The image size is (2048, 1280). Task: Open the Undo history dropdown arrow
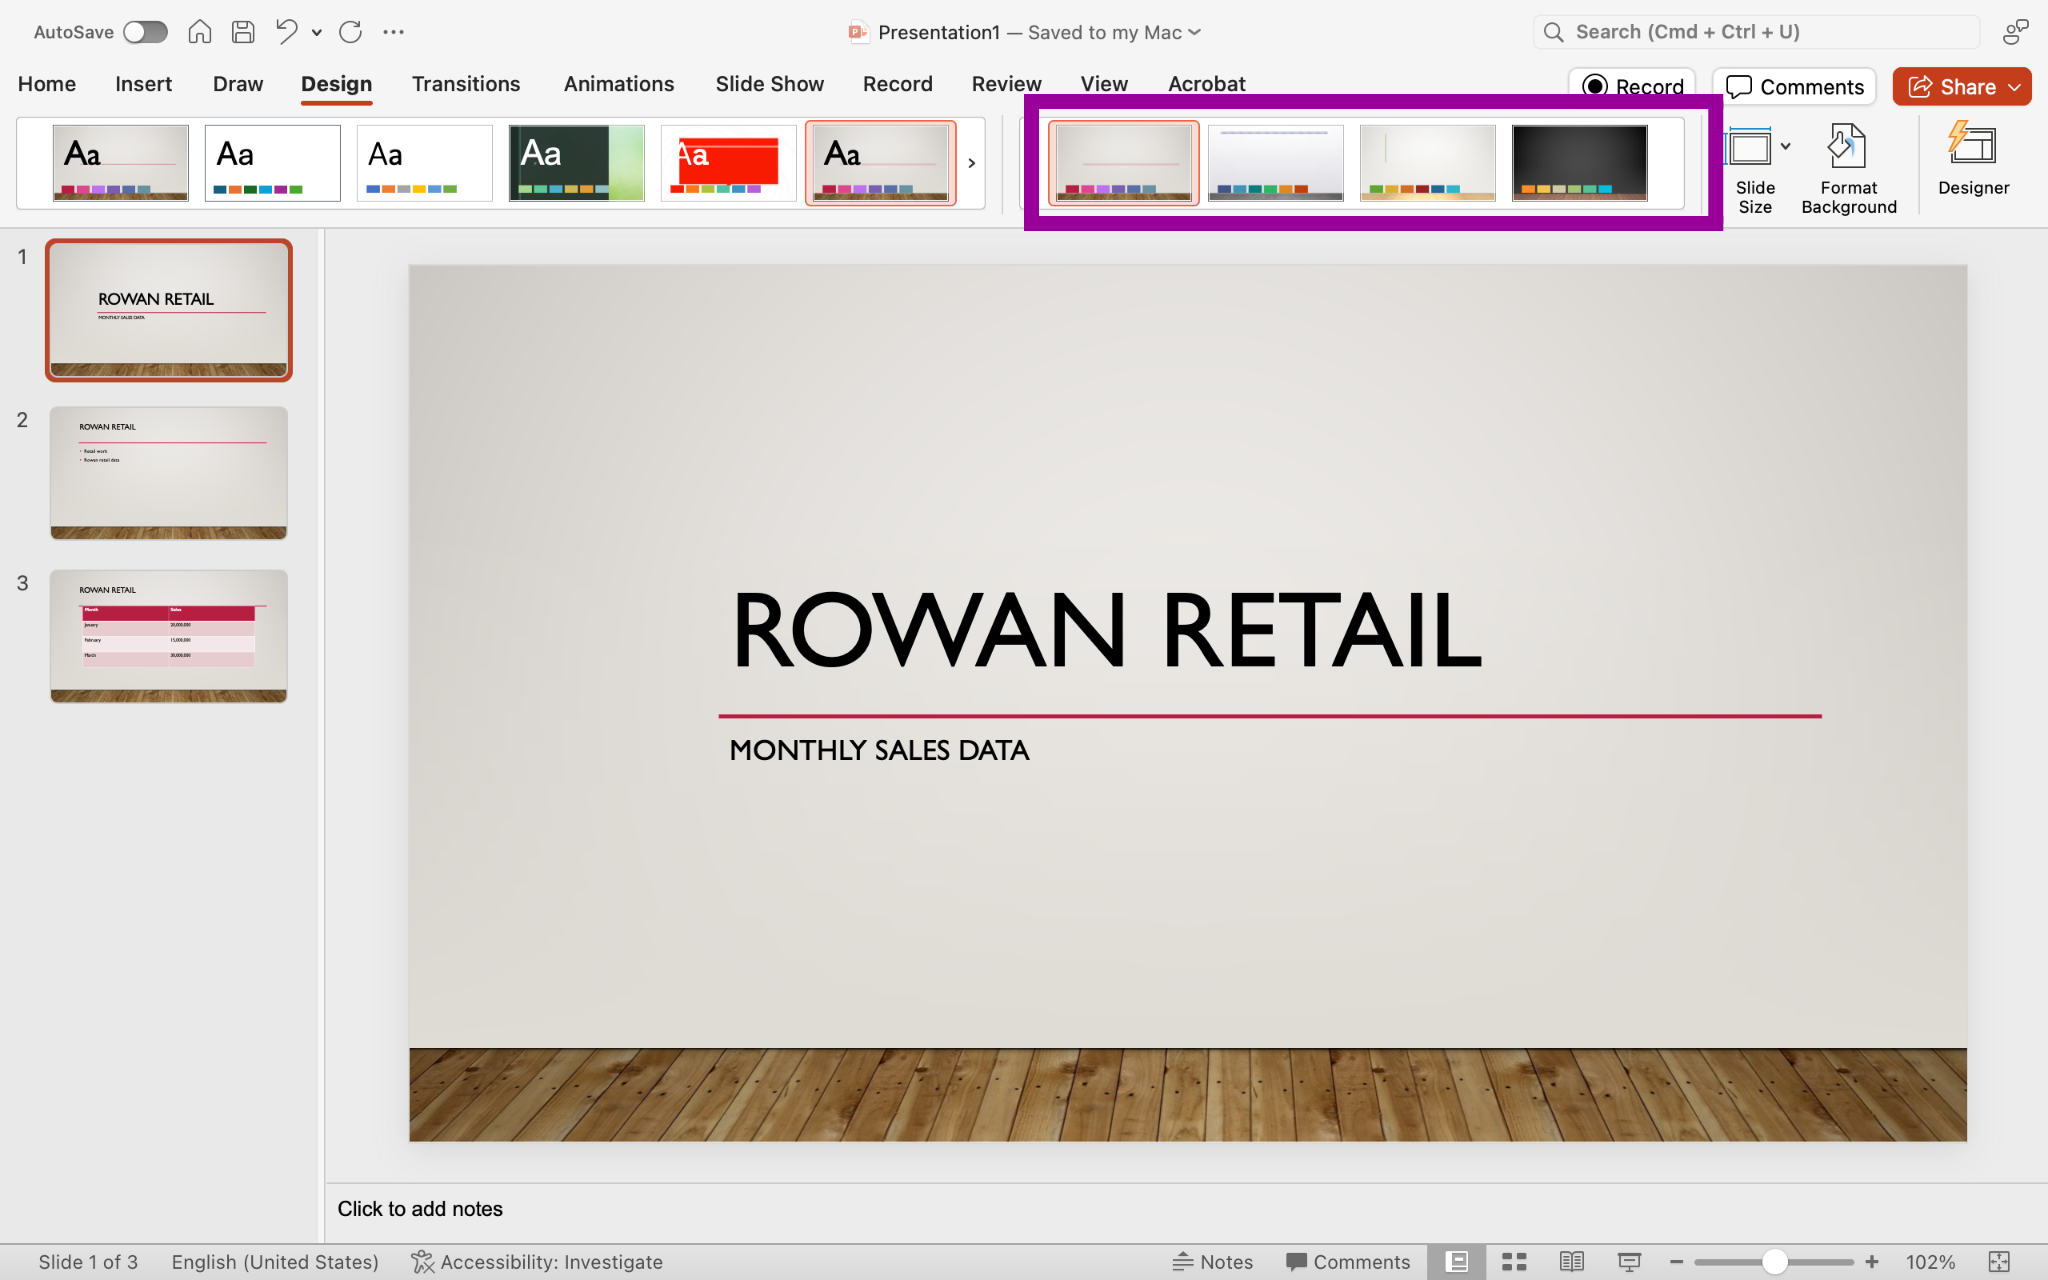point(317,32)
